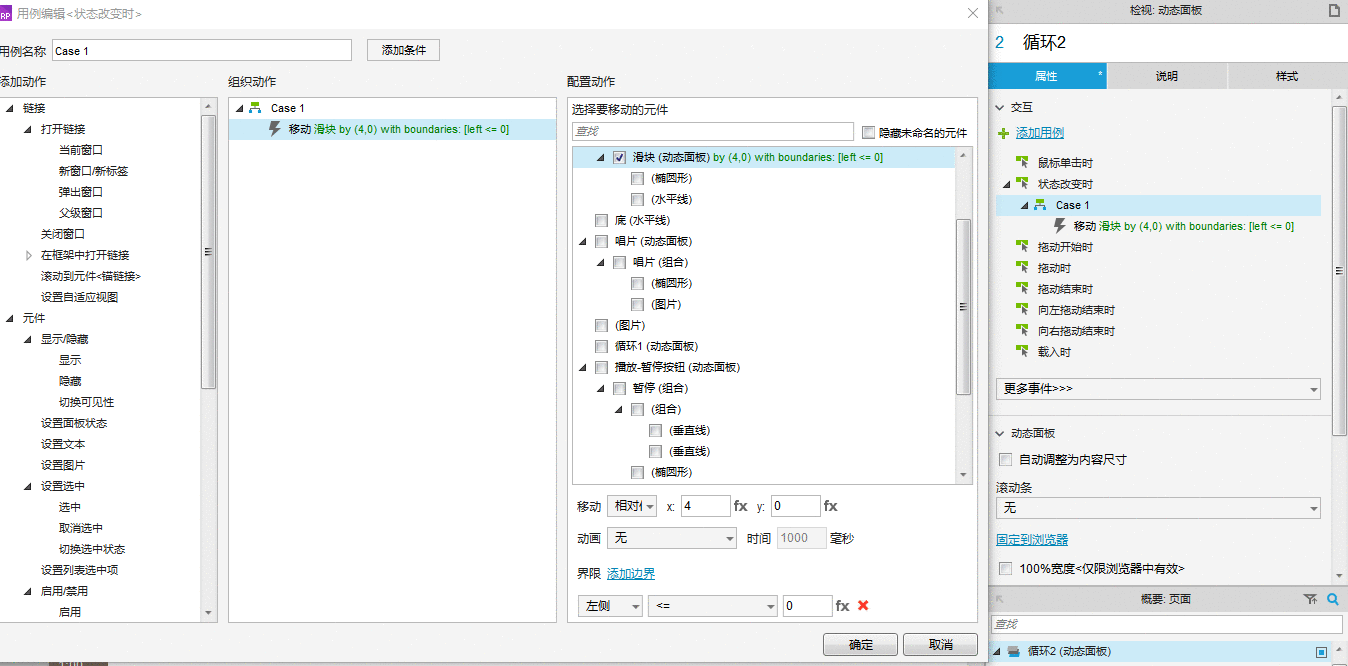Image resolution: width=1348 pixels, height=666 pixels.
Task: Check the 暂停 (组合) checkbox
Action: click(x=619, y=388)
